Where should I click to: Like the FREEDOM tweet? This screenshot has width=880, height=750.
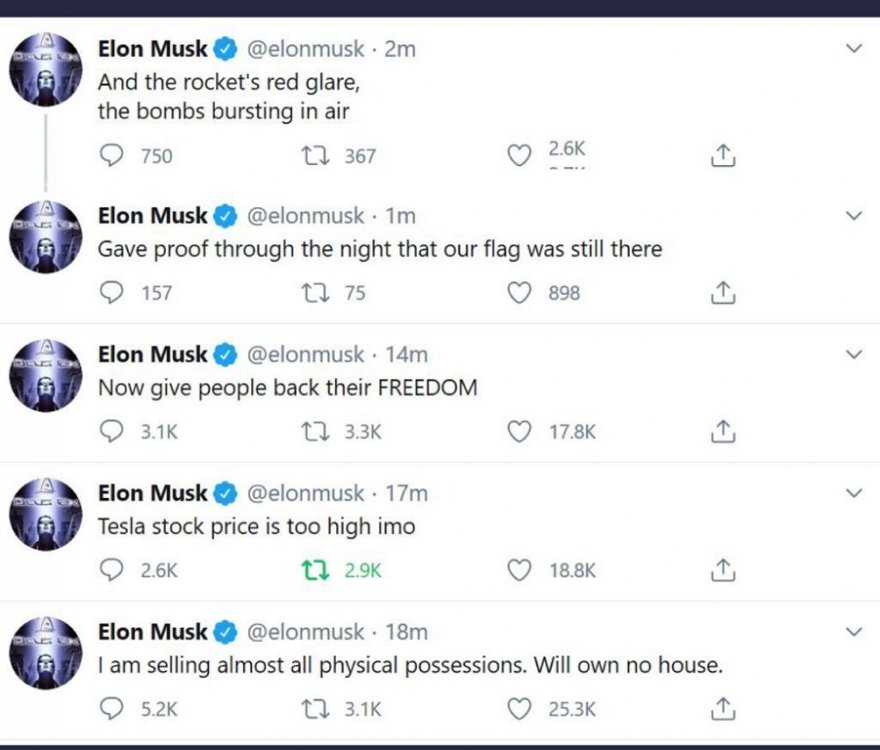coord(518,431)
